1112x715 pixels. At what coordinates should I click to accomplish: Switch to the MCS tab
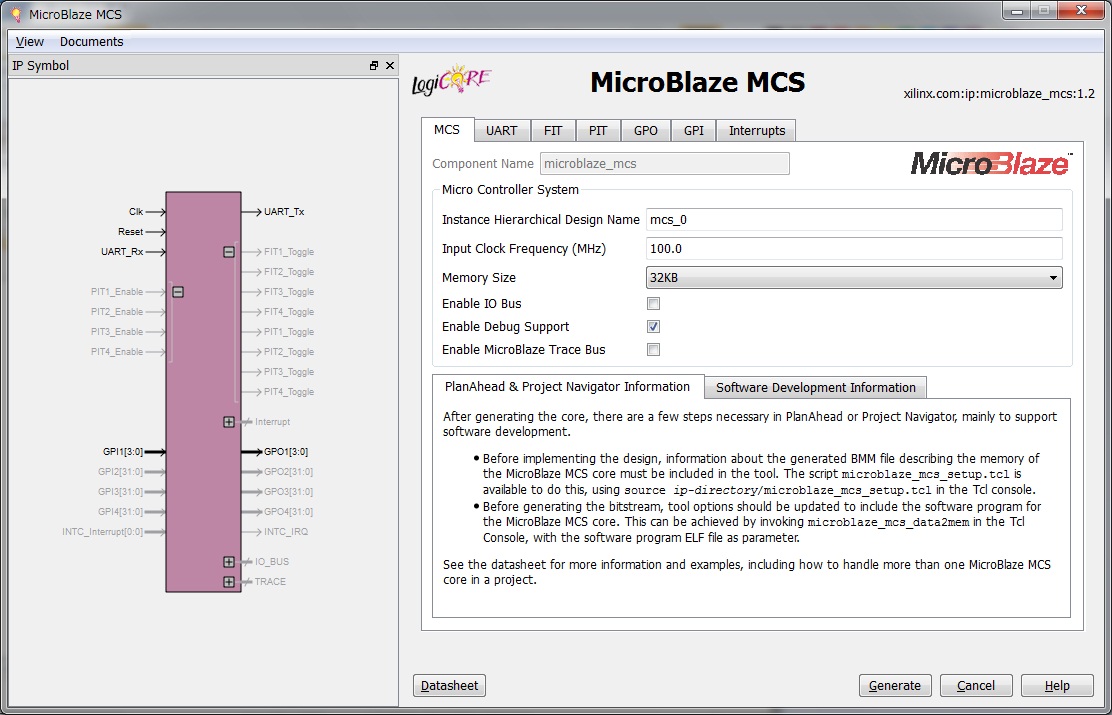pyautogui.click(x=447, y=130)
